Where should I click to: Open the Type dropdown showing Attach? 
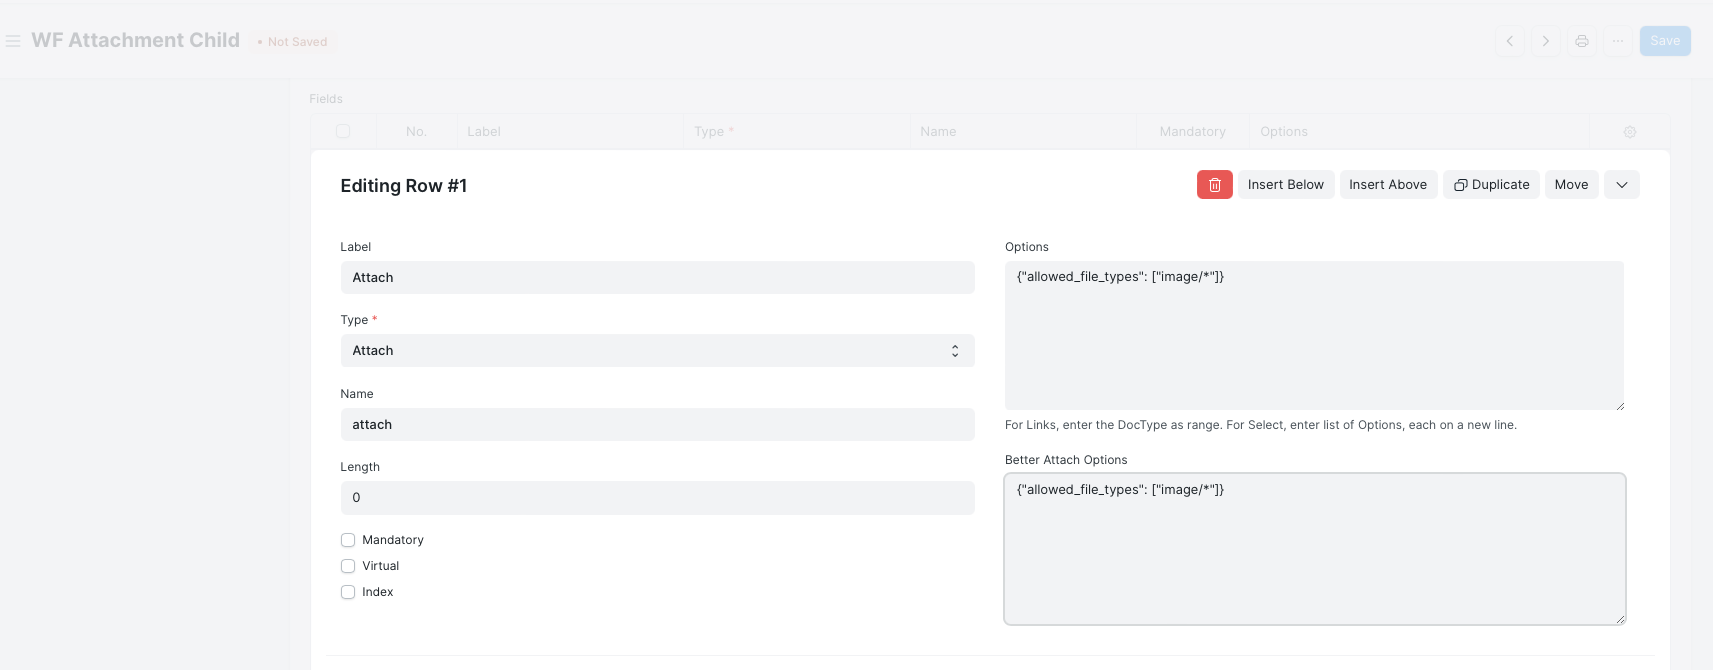(657, 351)
